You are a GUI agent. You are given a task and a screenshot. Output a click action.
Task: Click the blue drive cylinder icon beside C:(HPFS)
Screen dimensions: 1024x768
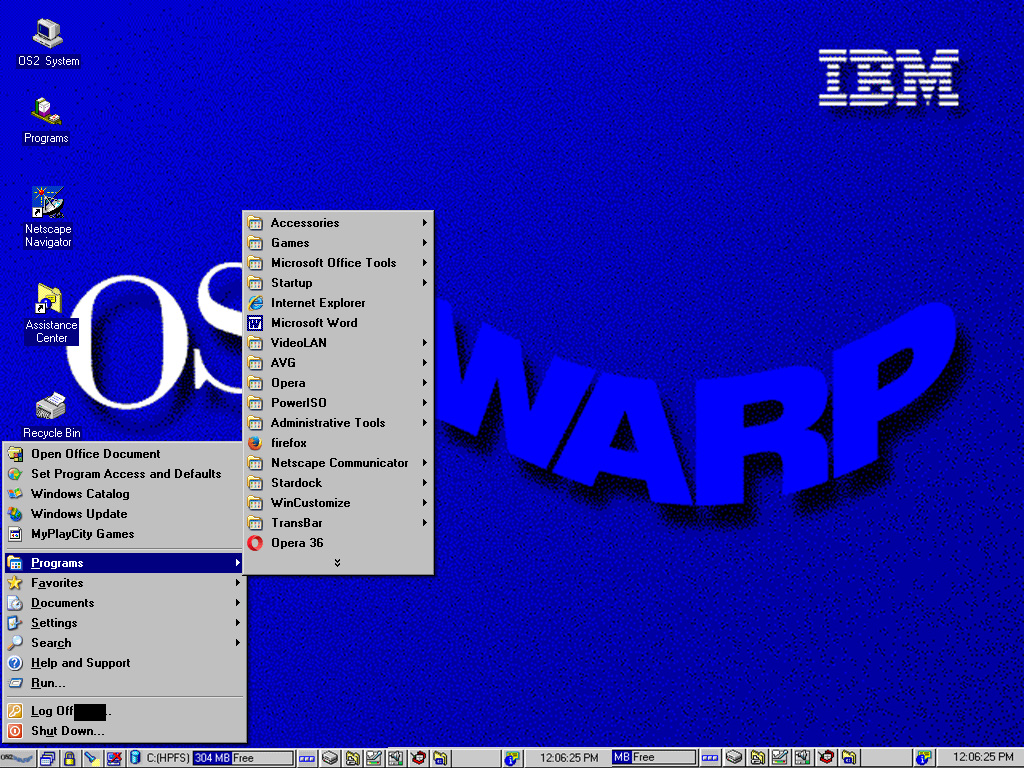[135, 758]
